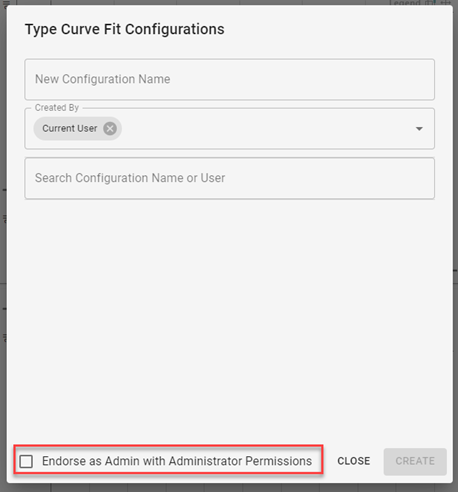Click the blank space beside Current User chip
The width and height of the screenshot is (458, 492).
267,129
